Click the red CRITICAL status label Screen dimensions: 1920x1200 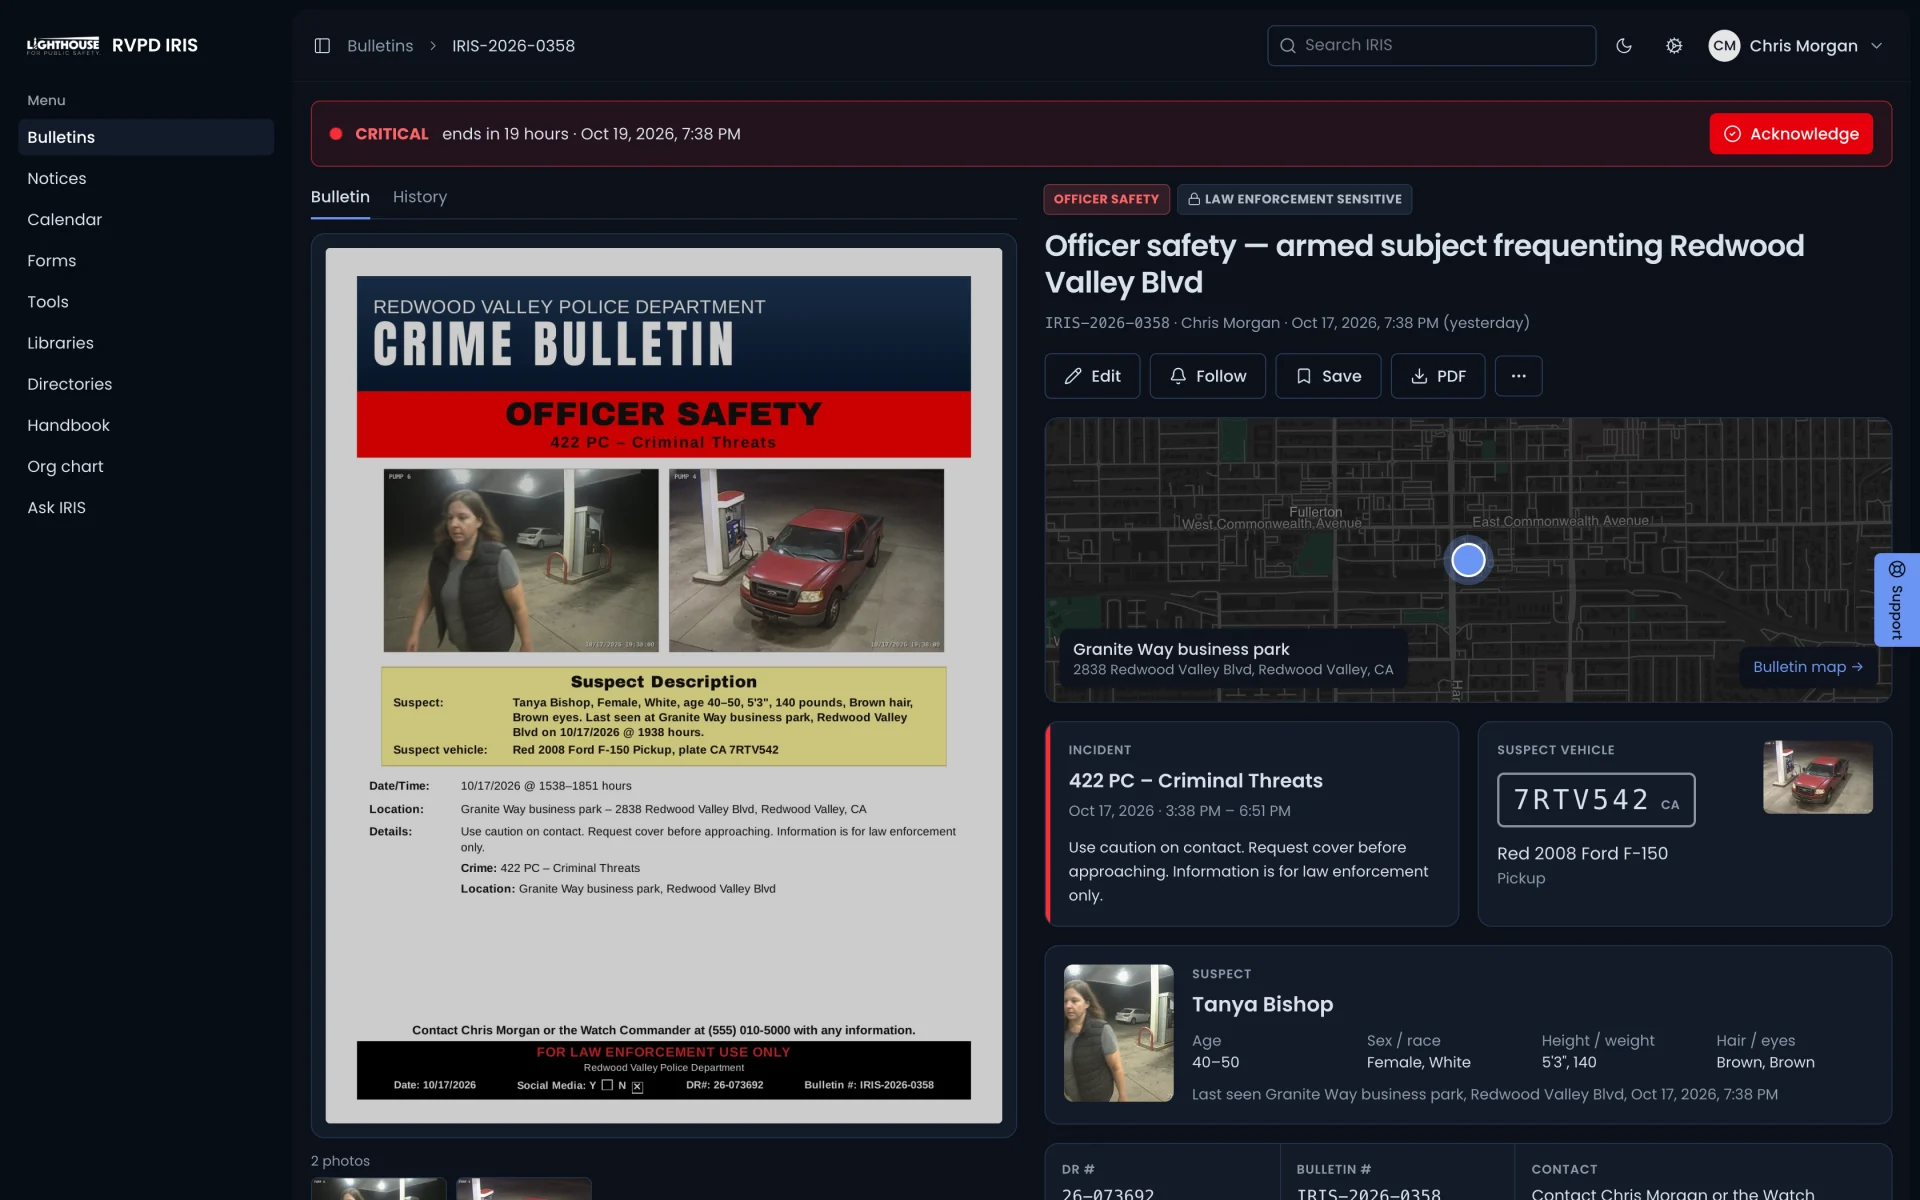click(391, 134)
